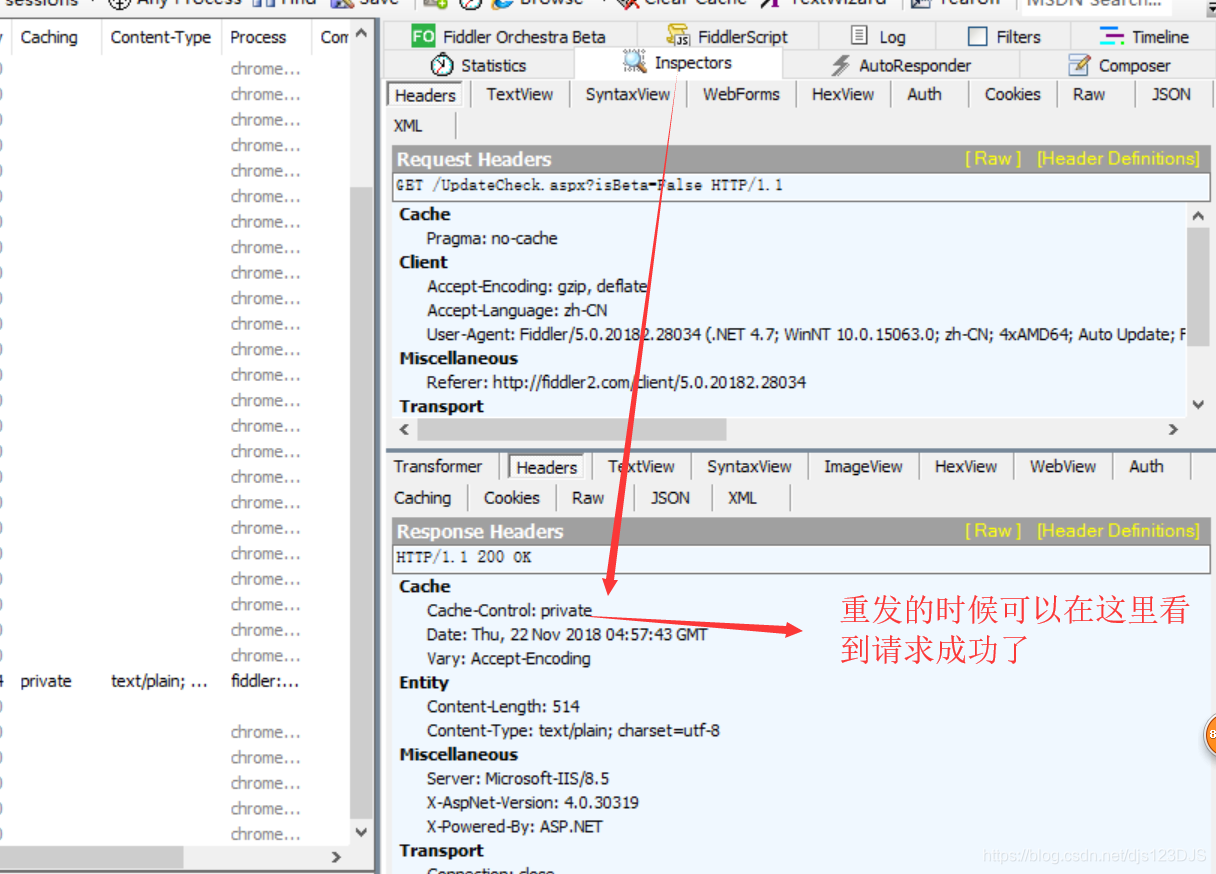
Task: Click [Header Definitions] in Response Headers bar
Action: click(1117, 531)
